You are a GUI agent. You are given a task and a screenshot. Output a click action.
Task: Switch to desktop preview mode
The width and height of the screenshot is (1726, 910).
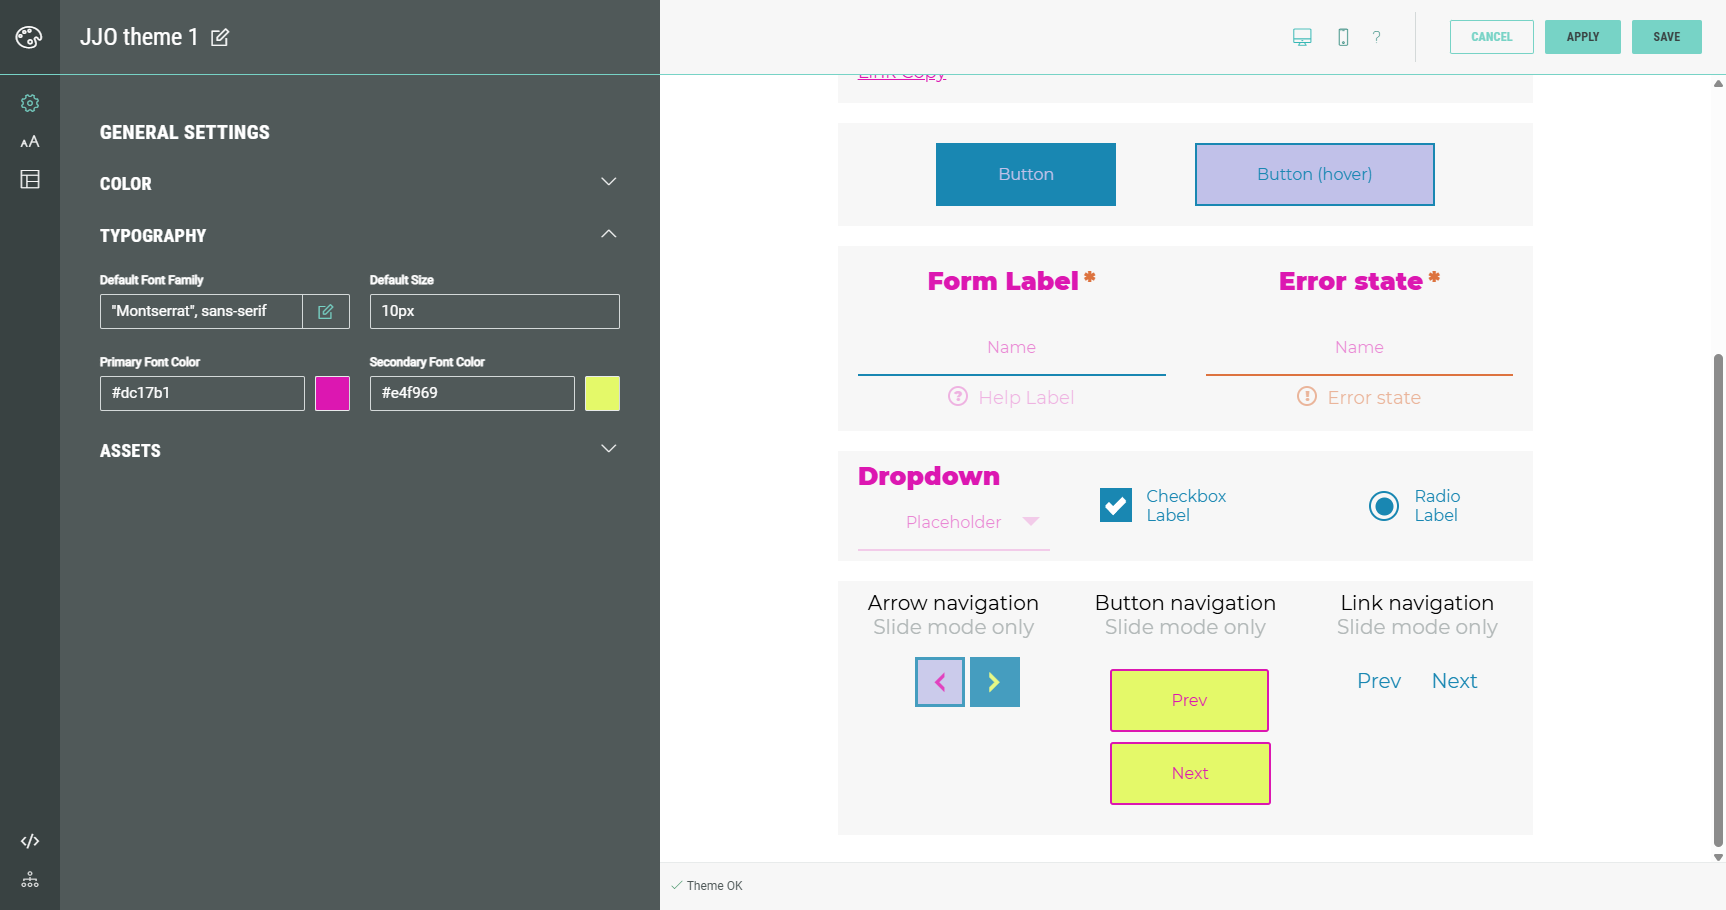(x=1302, y=37)
